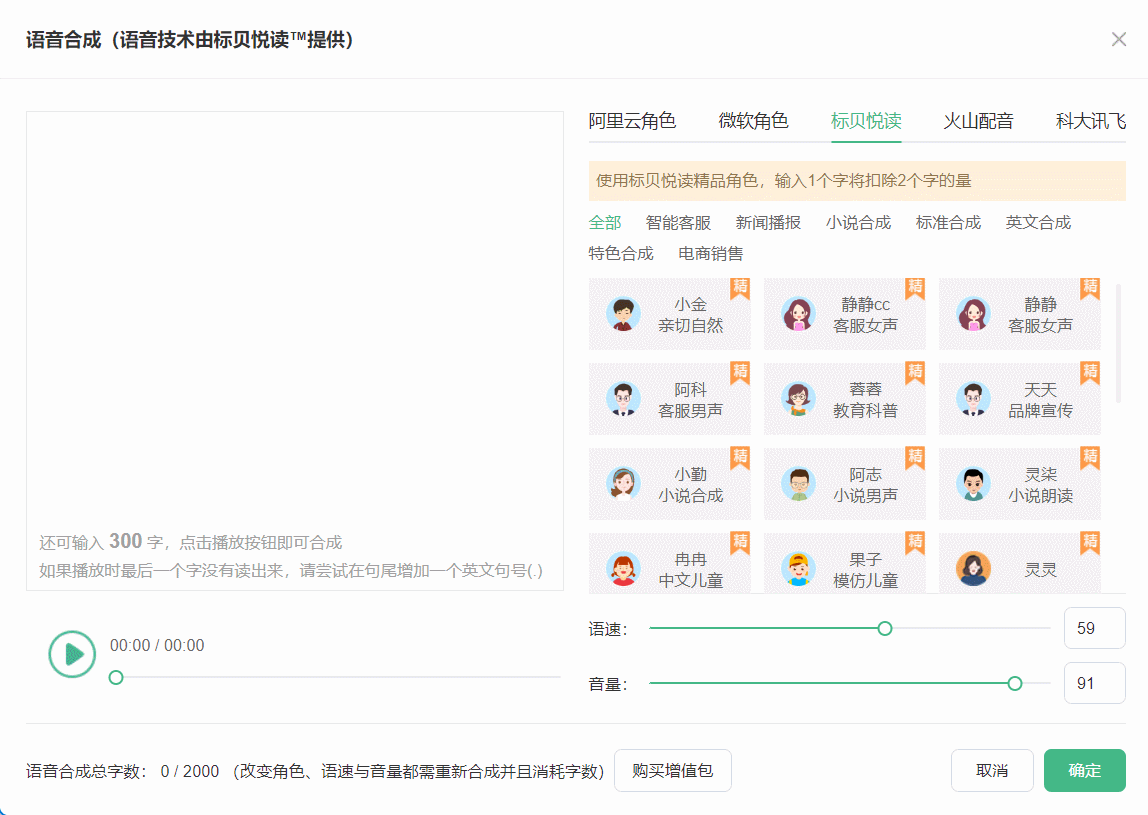Image resolution: width=1148 pixels, height=815 pixels.
Task: Pick the 冉冉 中文儿童 avatar
Action: (x=623, y=570)
